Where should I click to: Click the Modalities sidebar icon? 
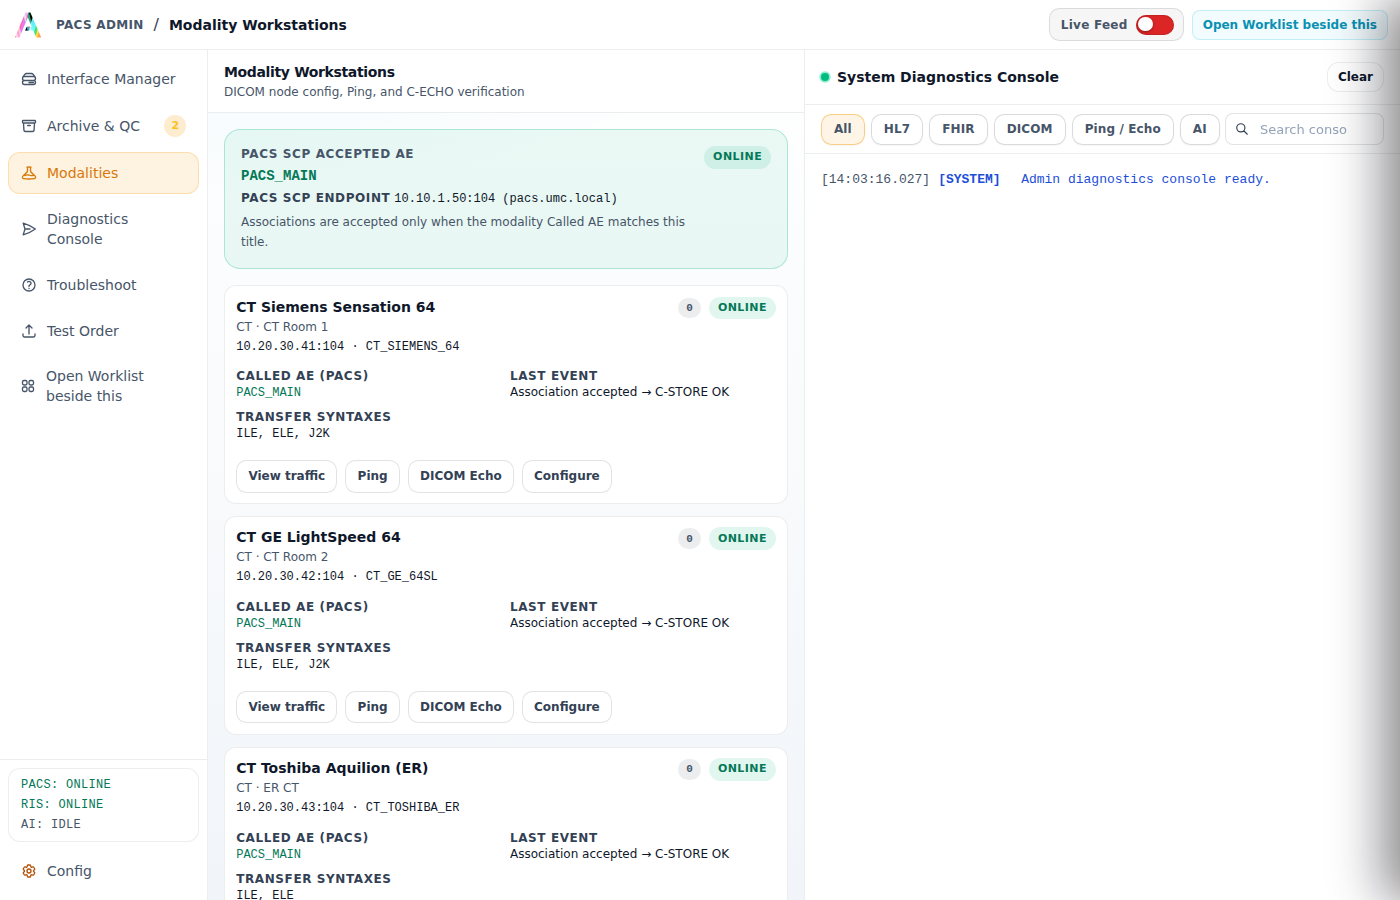point(29,173)
